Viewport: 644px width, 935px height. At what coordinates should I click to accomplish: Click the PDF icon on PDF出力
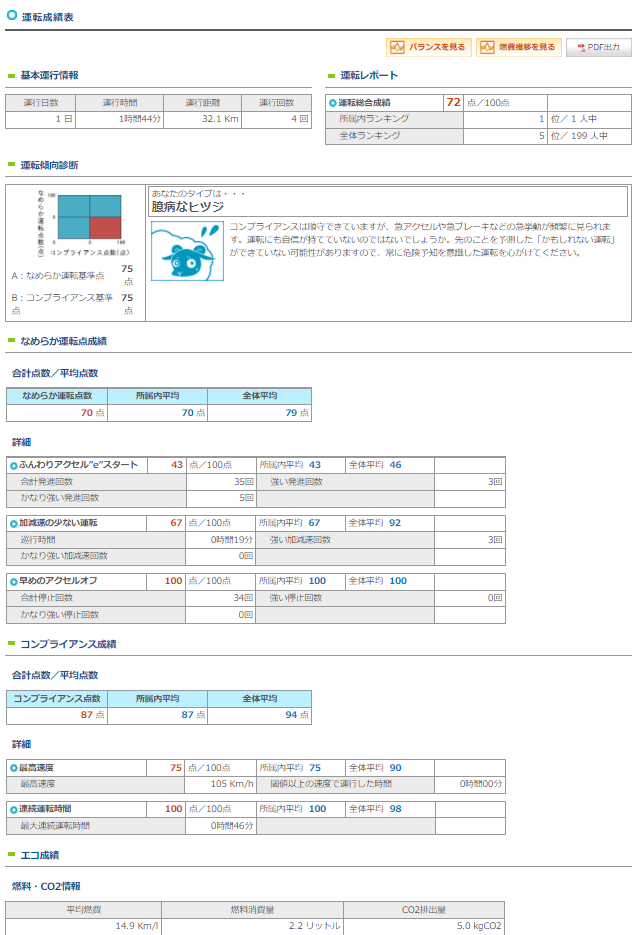pos(581,47)
